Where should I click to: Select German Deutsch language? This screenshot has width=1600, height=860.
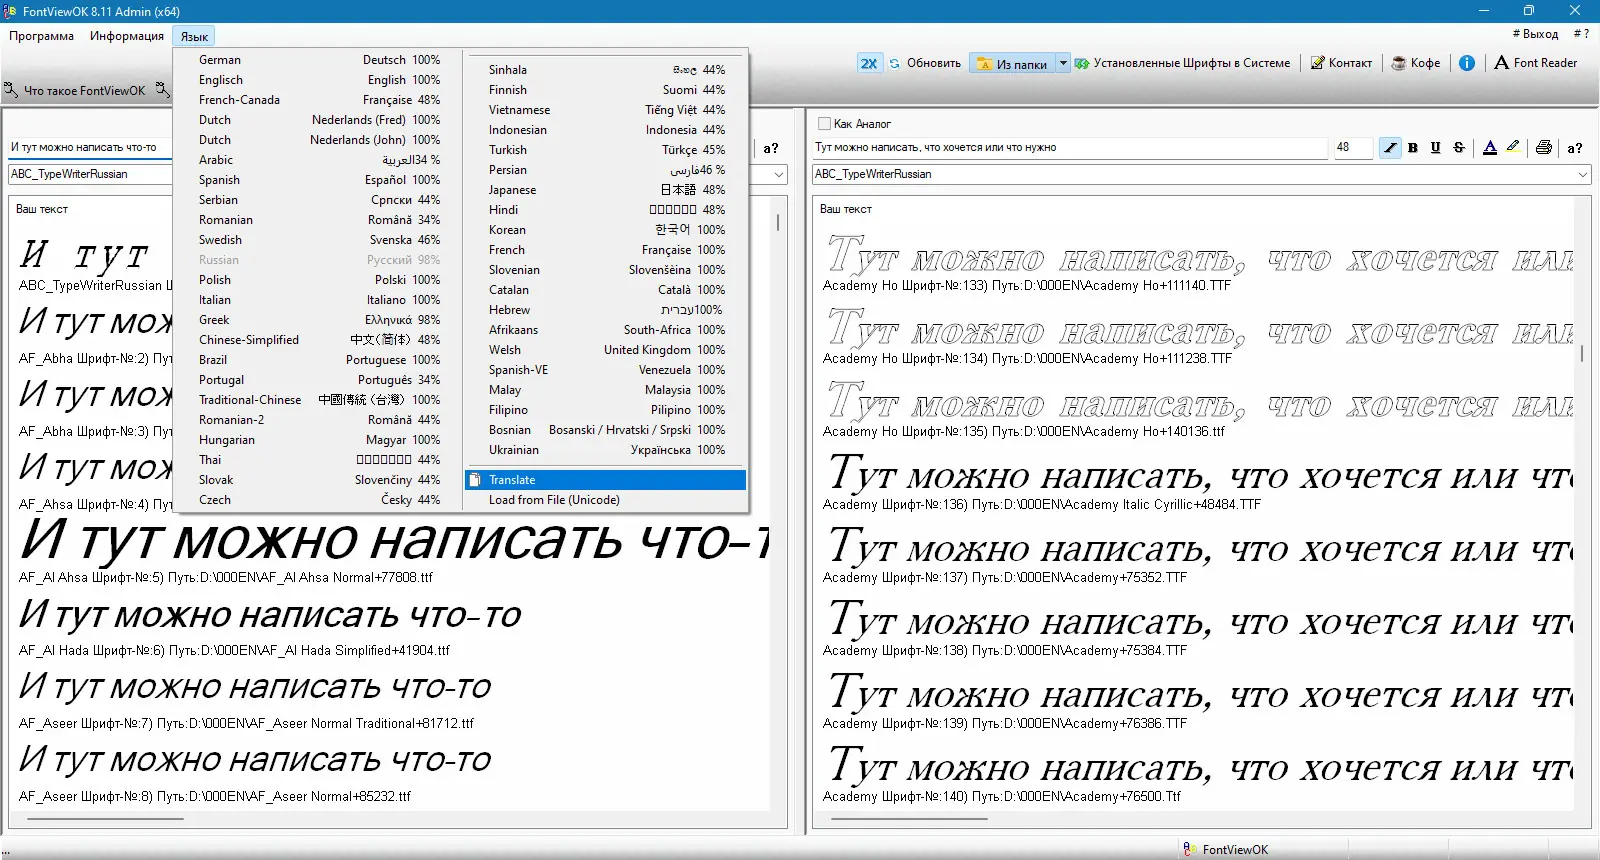click(319, 60)
